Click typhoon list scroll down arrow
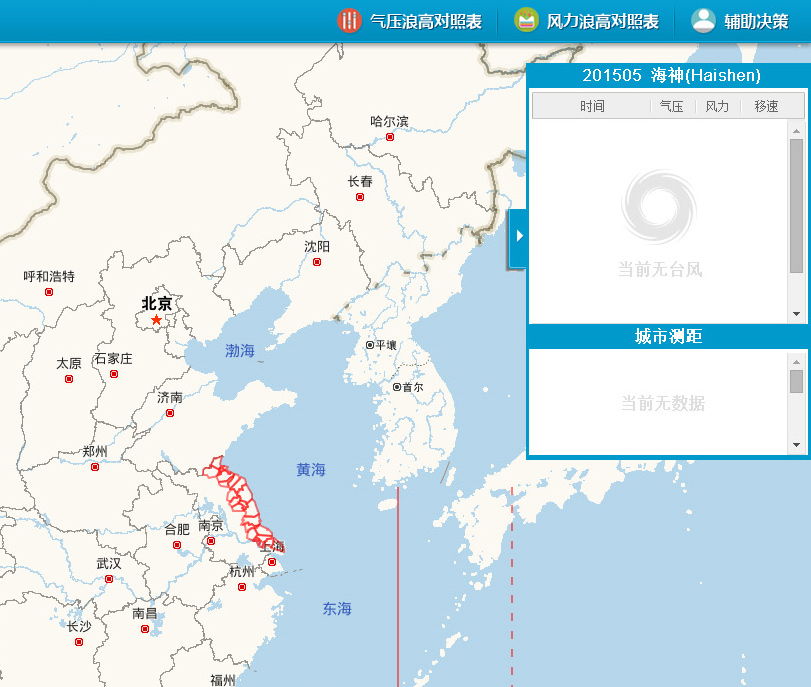 coord(796,314)
